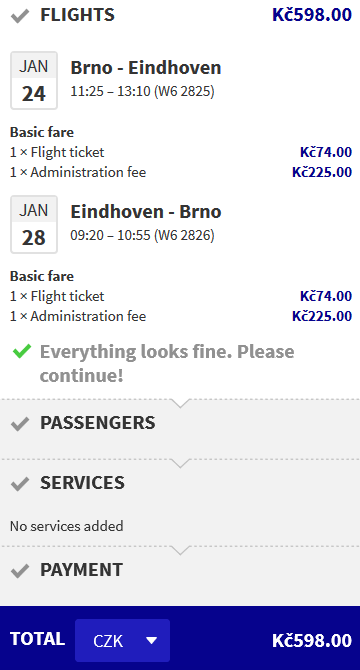The height and width of the screenshot is (670, 360).
Task: Click the No services added text
Action: pos(67,526)
